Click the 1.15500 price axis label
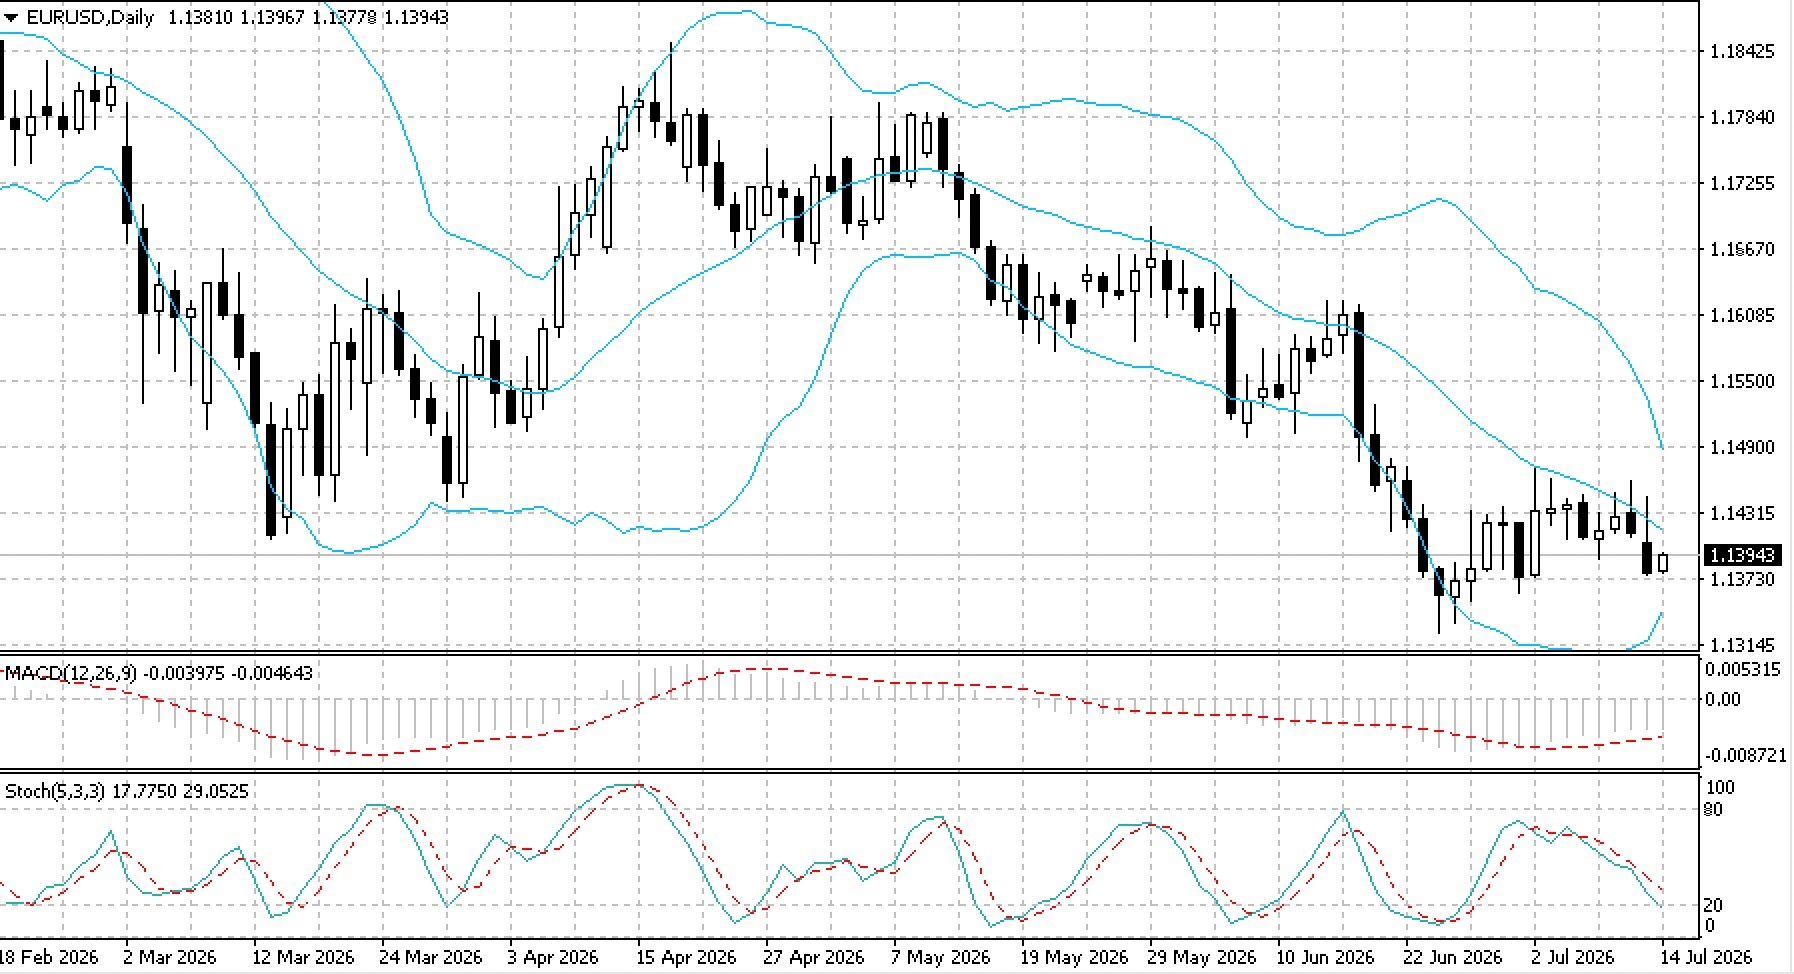The width and height of the screenshot is (1794, 974). 1743,381
